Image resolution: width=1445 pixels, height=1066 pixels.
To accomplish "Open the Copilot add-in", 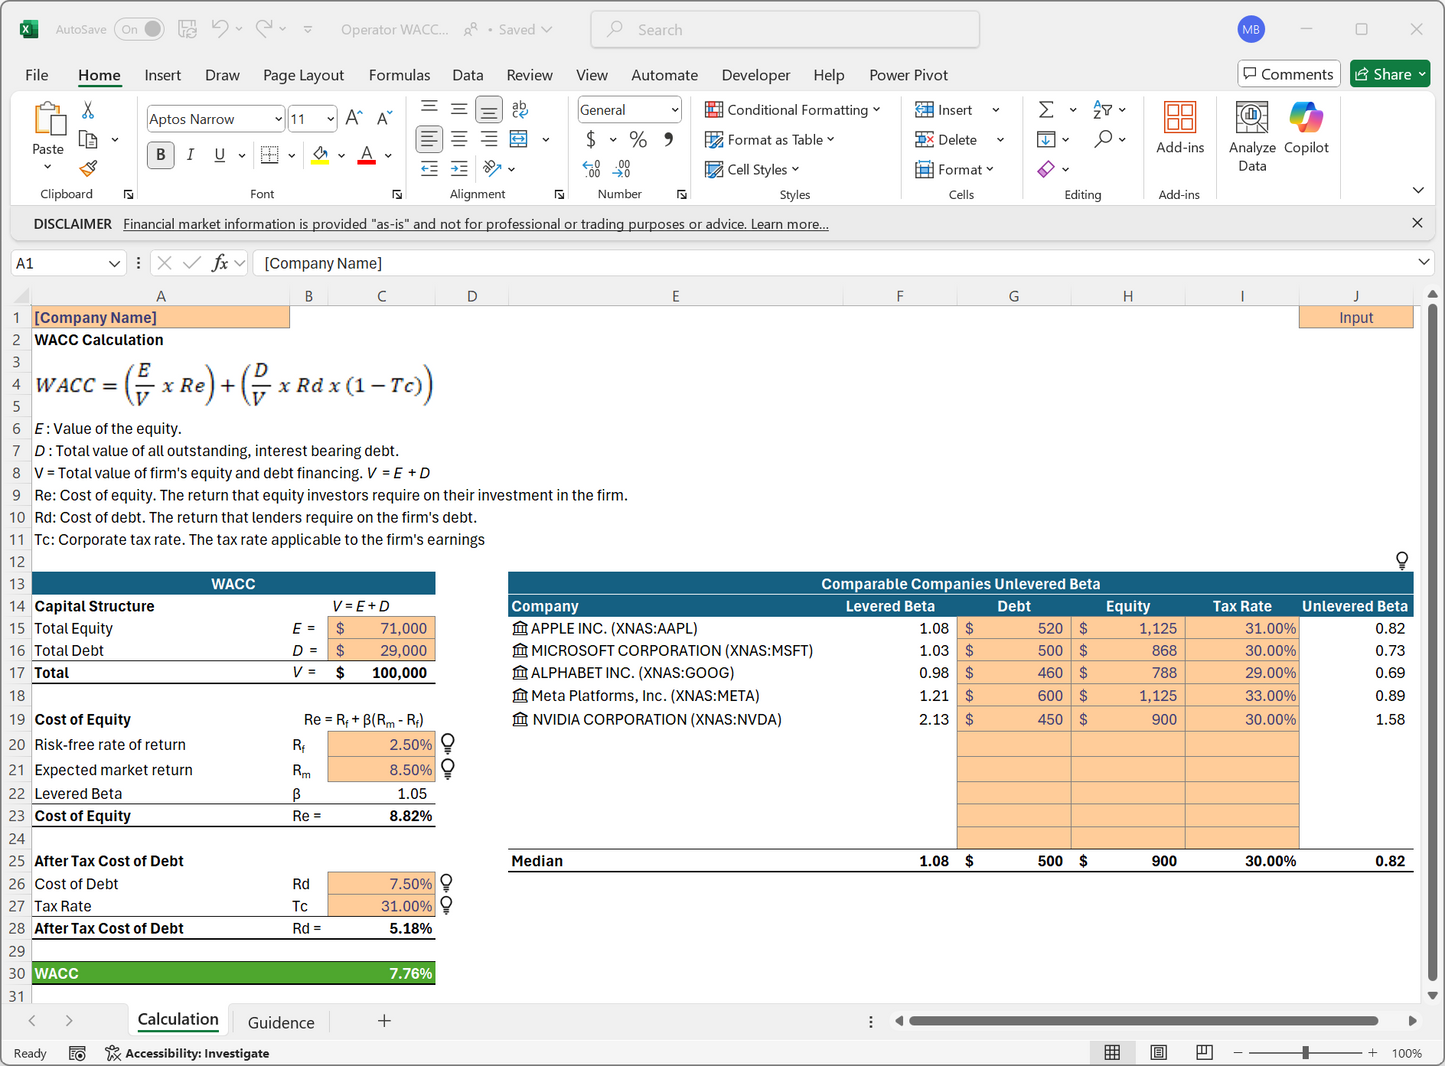I will 1306,128.
